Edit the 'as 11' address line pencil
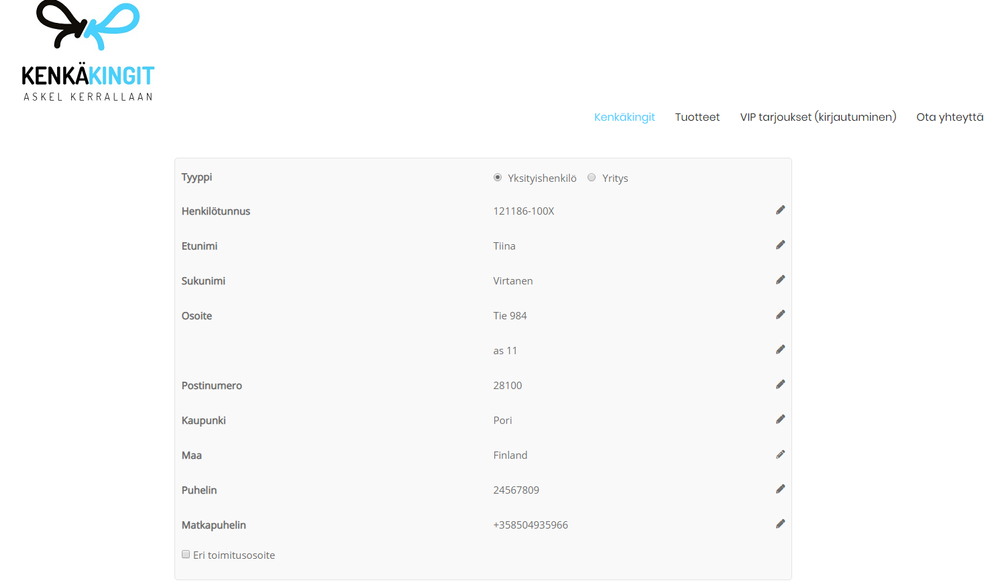This screenshot has width=998, height=587. click(x=780, y=350)
